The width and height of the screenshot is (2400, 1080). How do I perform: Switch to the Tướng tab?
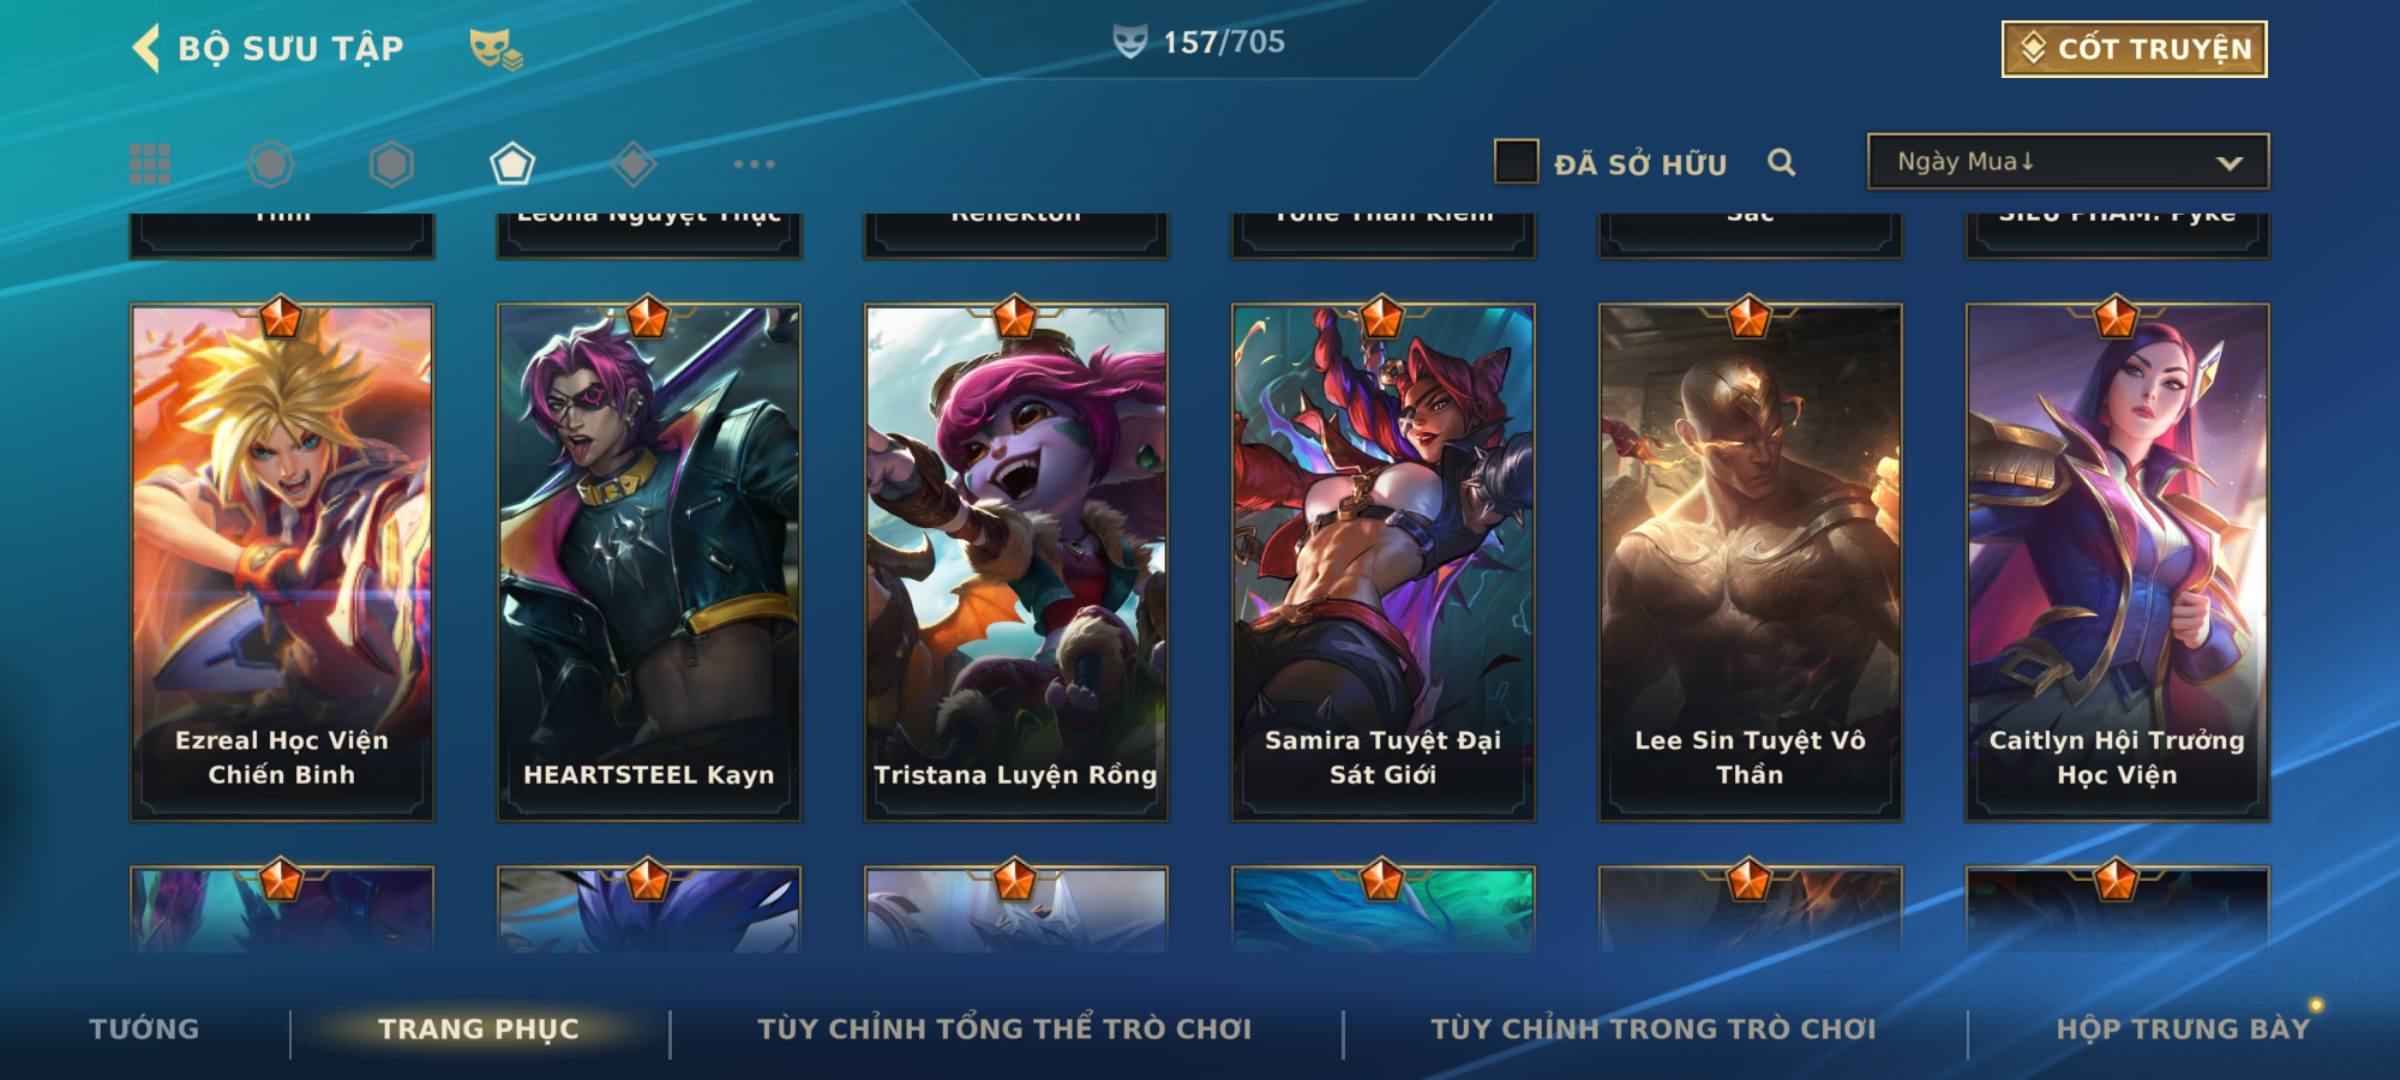pos(144,1029)
